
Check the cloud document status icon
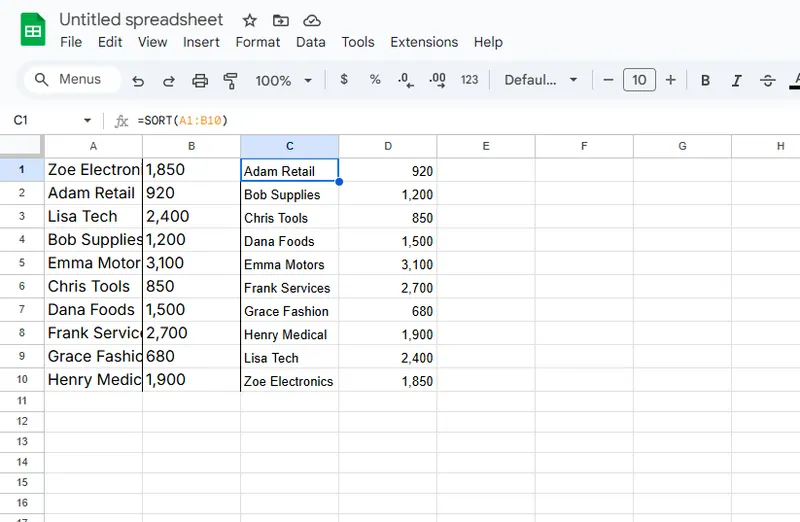(312, 20)
